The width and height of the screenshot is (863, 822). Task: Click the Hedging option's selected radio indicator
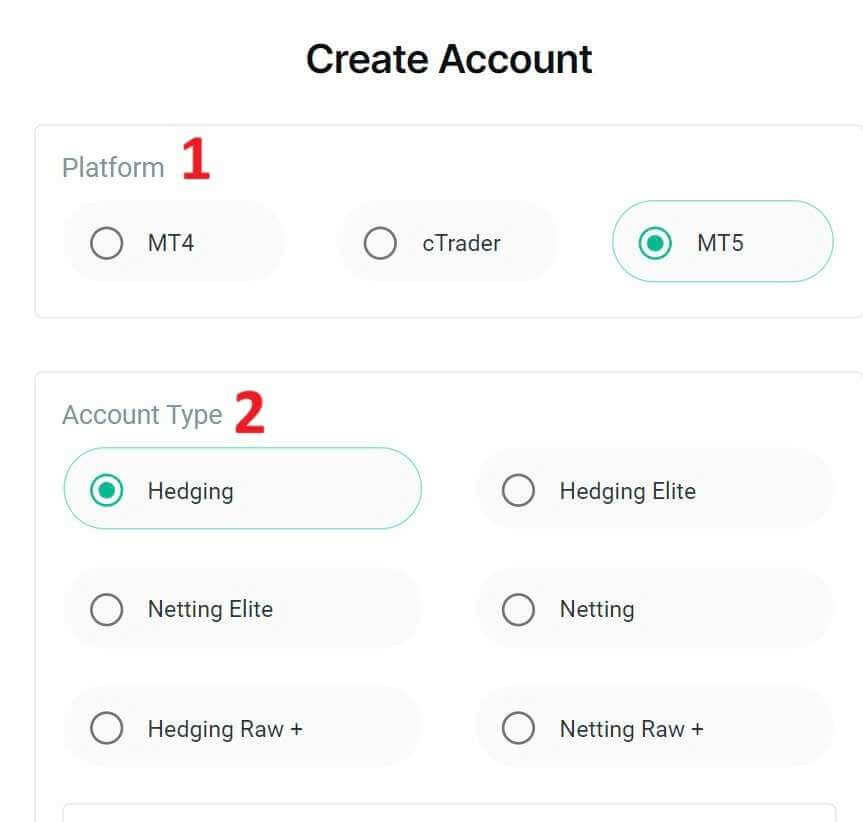(x=107, y=490)
